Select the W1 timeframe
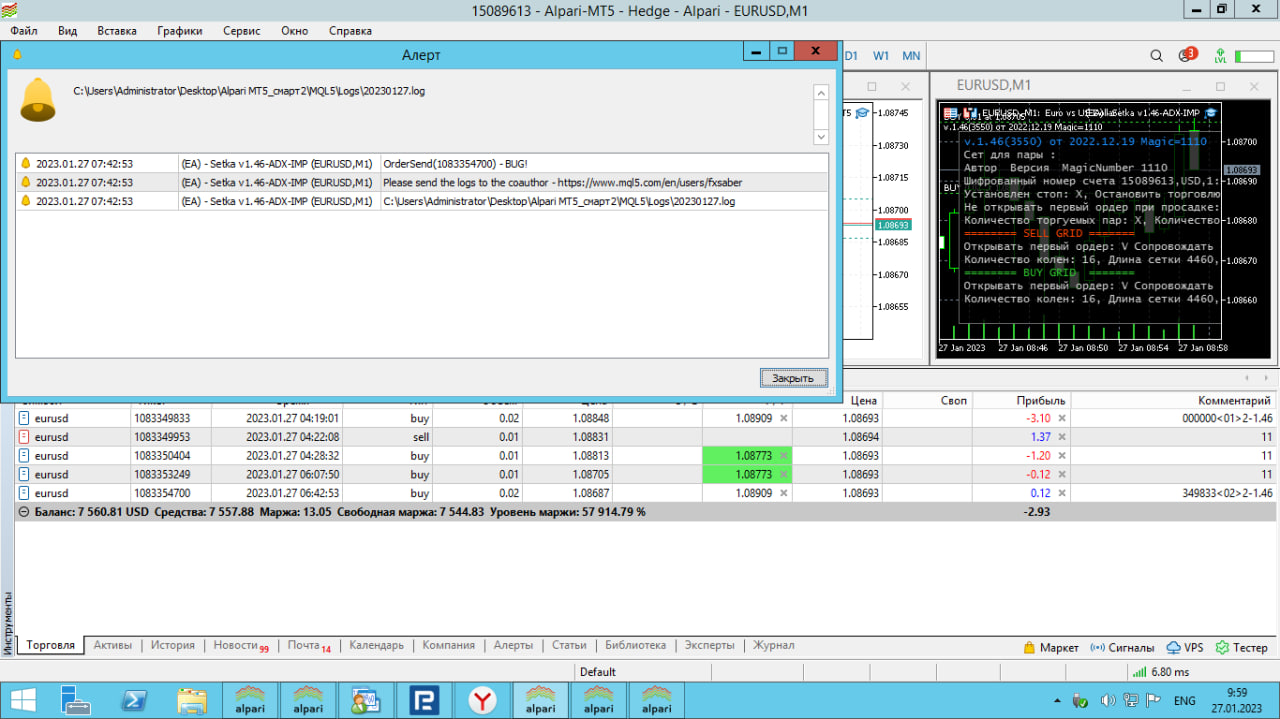Image resolution: width=1280 pixels, height=719 pixels. coord(881,56)
